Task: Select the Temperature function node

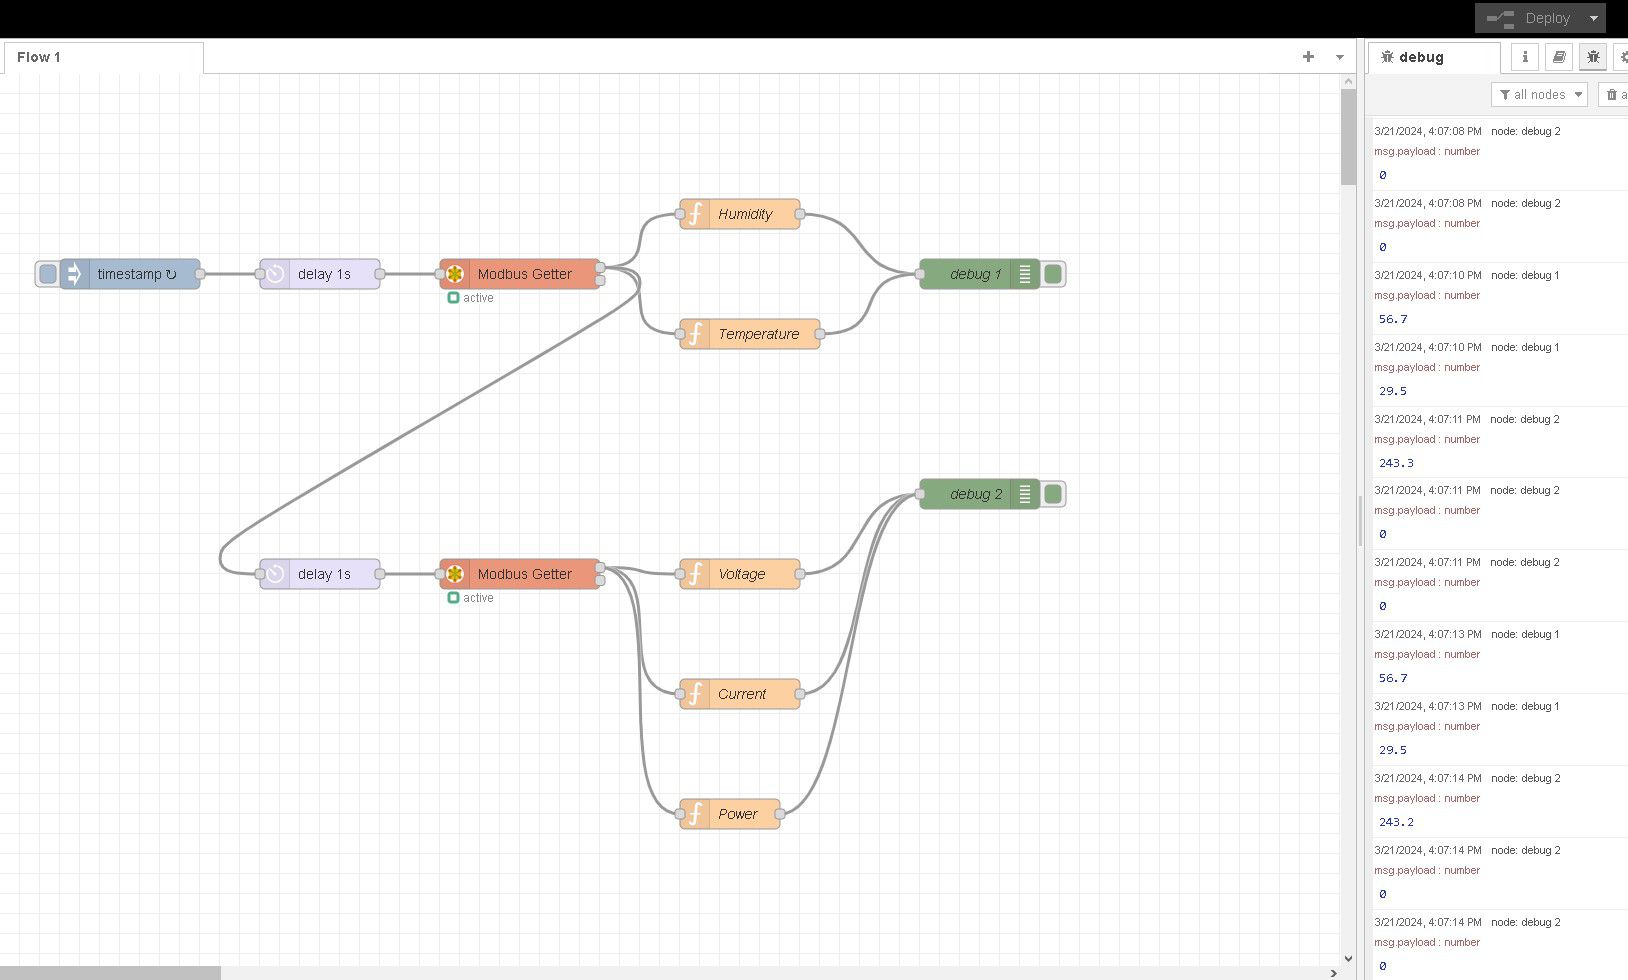Action: click(759, 334)
